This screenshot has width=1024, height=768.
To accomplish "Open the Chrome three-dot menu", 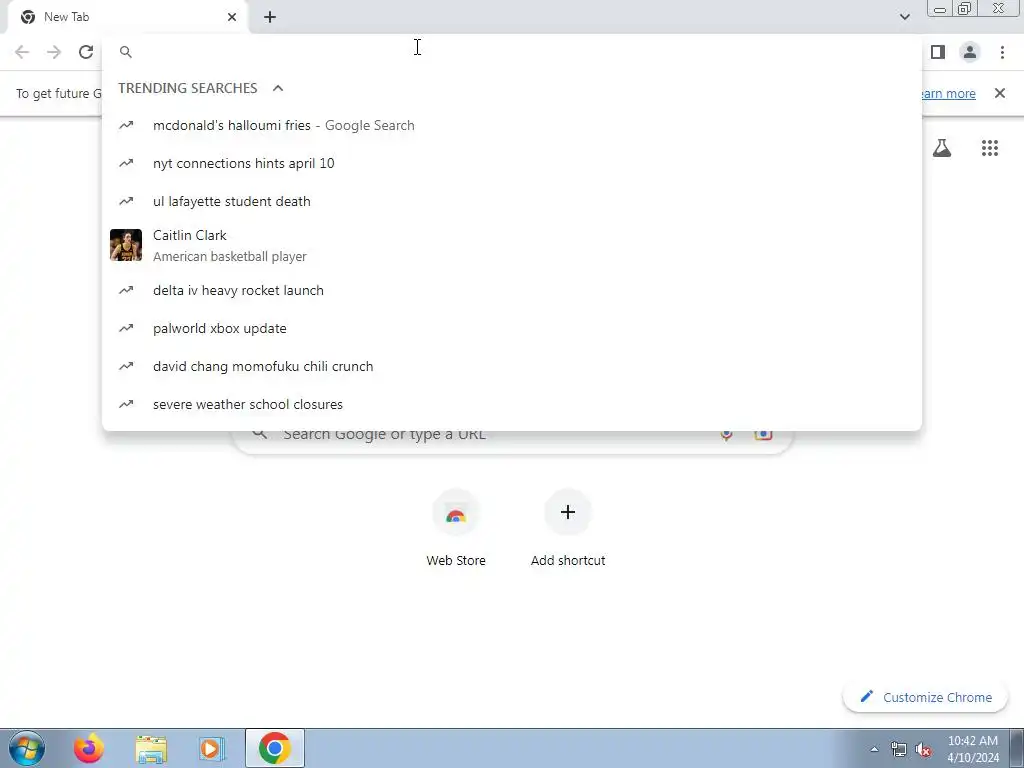I will point(1002,52).
